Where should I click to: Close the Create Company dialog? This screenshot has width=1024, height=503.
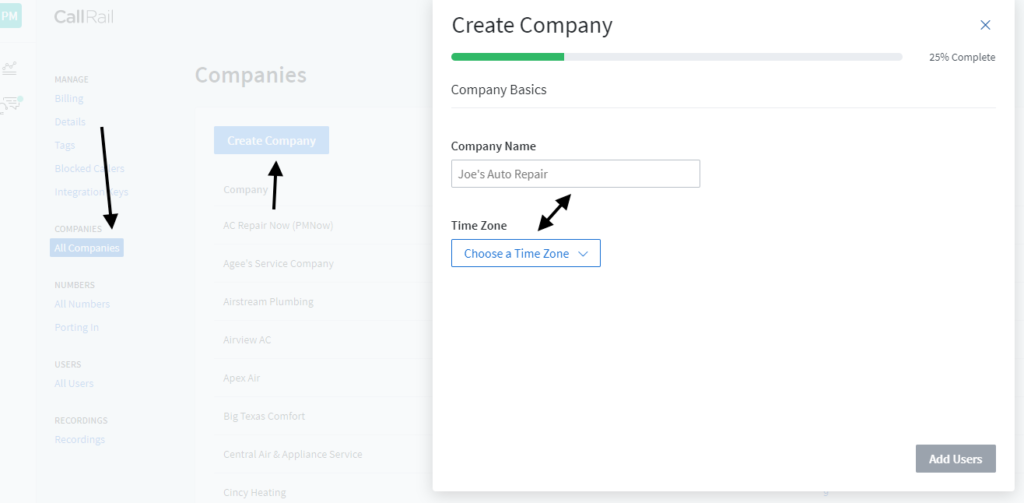[x=985, y=25]
